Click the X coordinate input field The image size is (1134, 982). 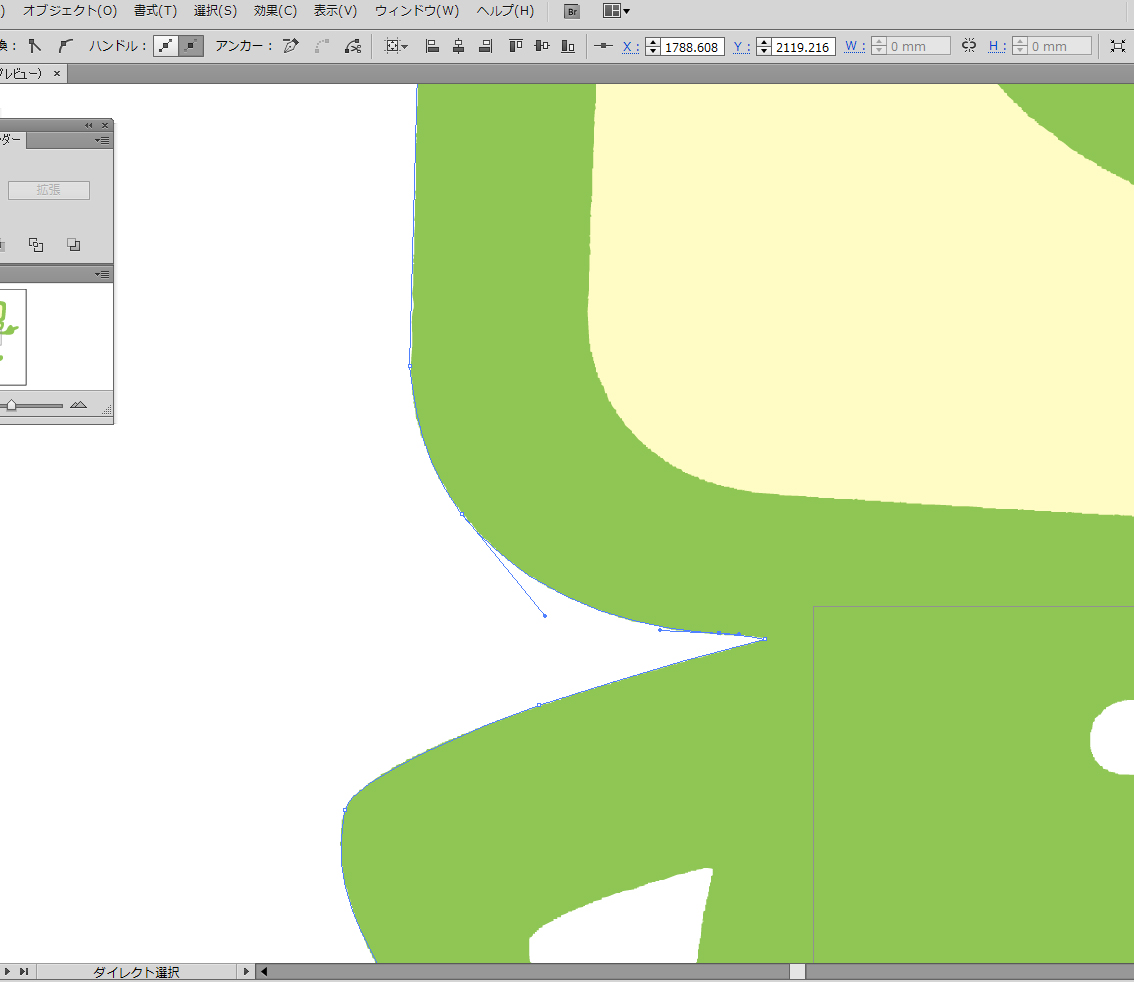[x=692, y=47]
